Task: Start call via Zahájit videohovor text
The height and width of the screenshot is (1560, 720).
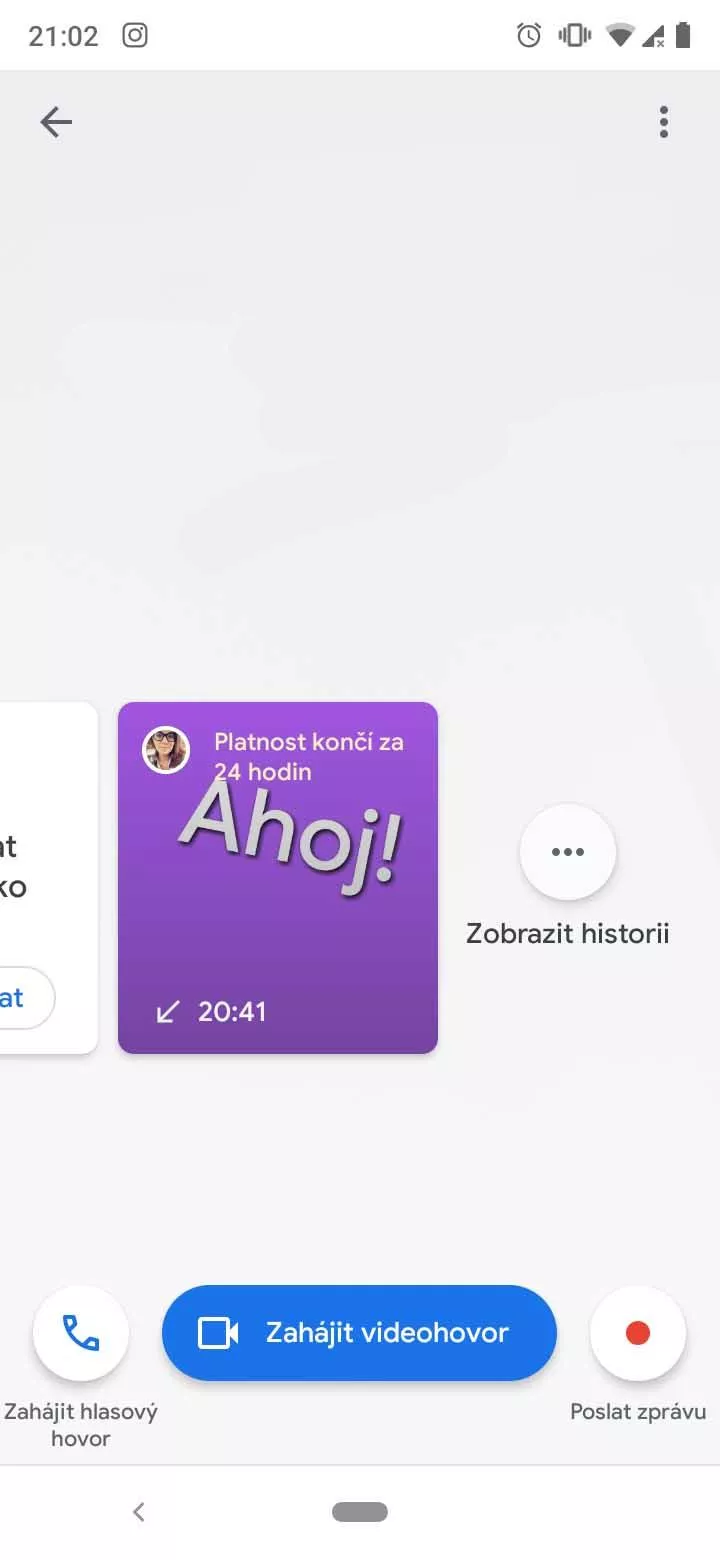Action: click(387, 1332)
